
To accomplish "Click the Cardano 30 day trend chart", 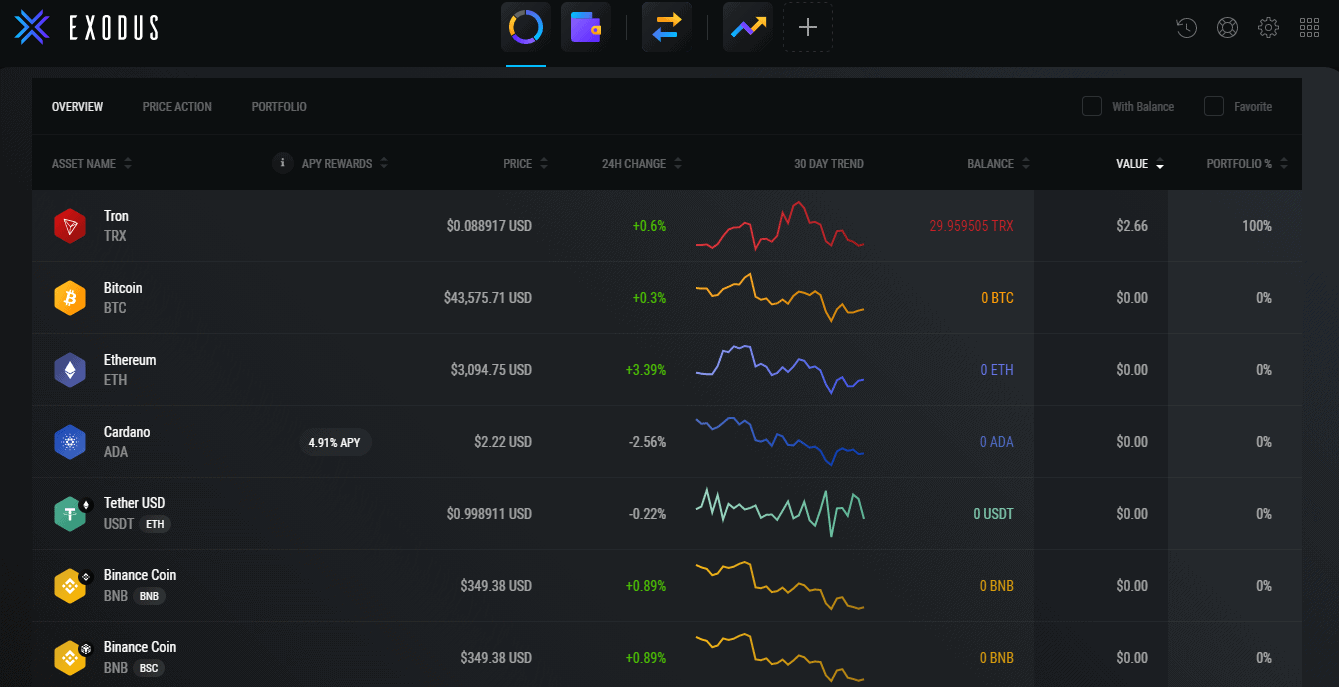I will tap(780, 441).
